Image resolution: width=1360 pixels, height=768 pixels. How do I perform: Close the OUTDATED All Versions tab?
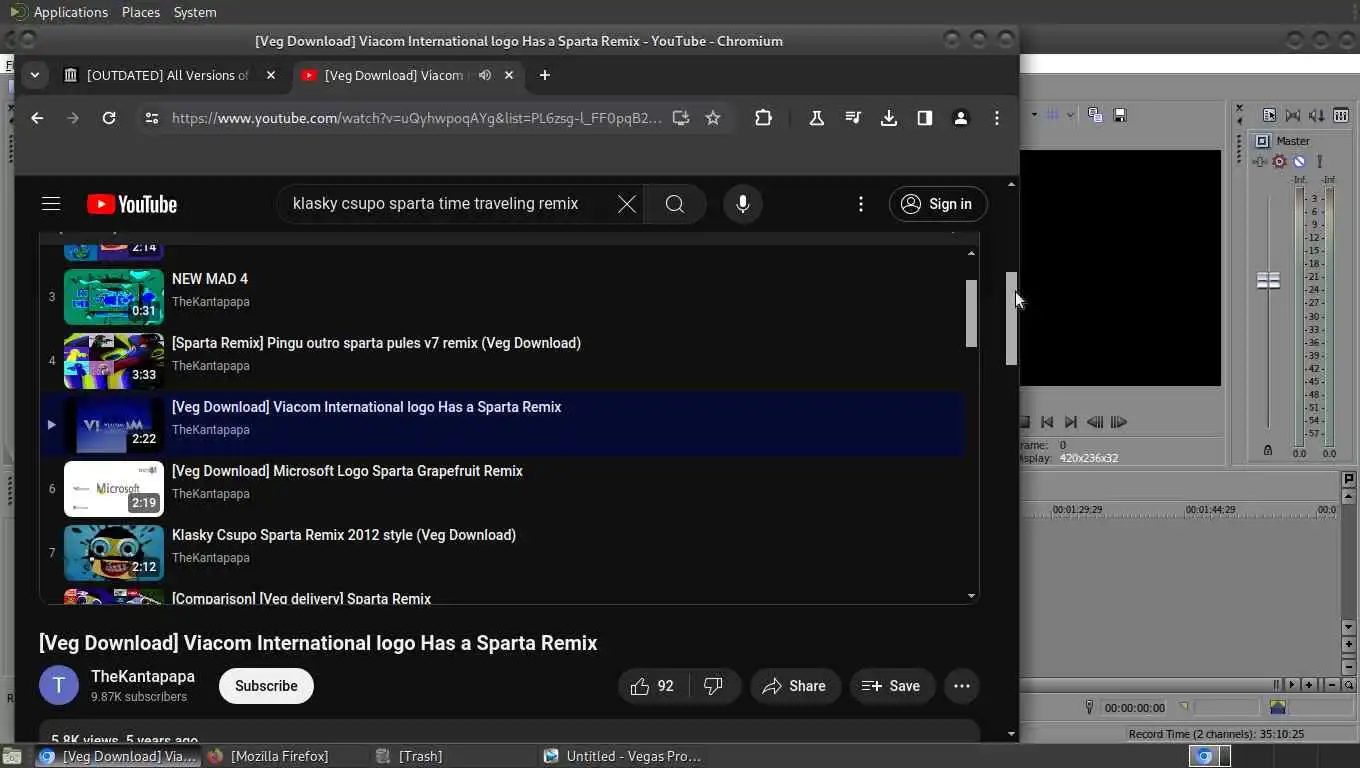(271, 75)
